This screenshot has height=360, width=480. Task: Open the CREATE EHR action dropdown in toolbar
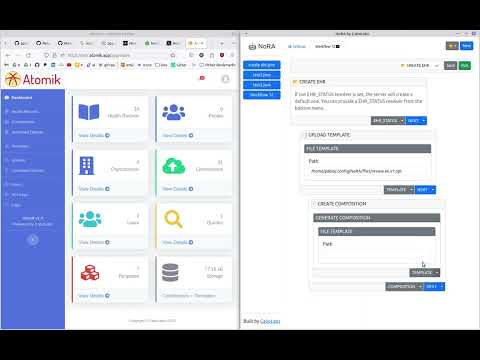tap(420, 65)
